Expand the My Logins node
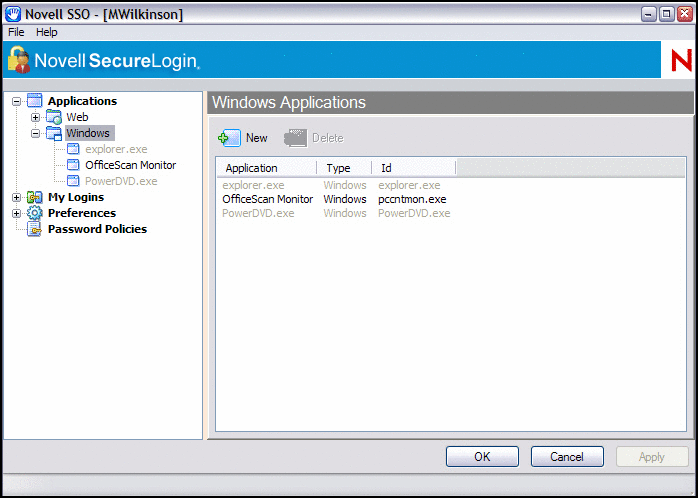 (16, 198)
